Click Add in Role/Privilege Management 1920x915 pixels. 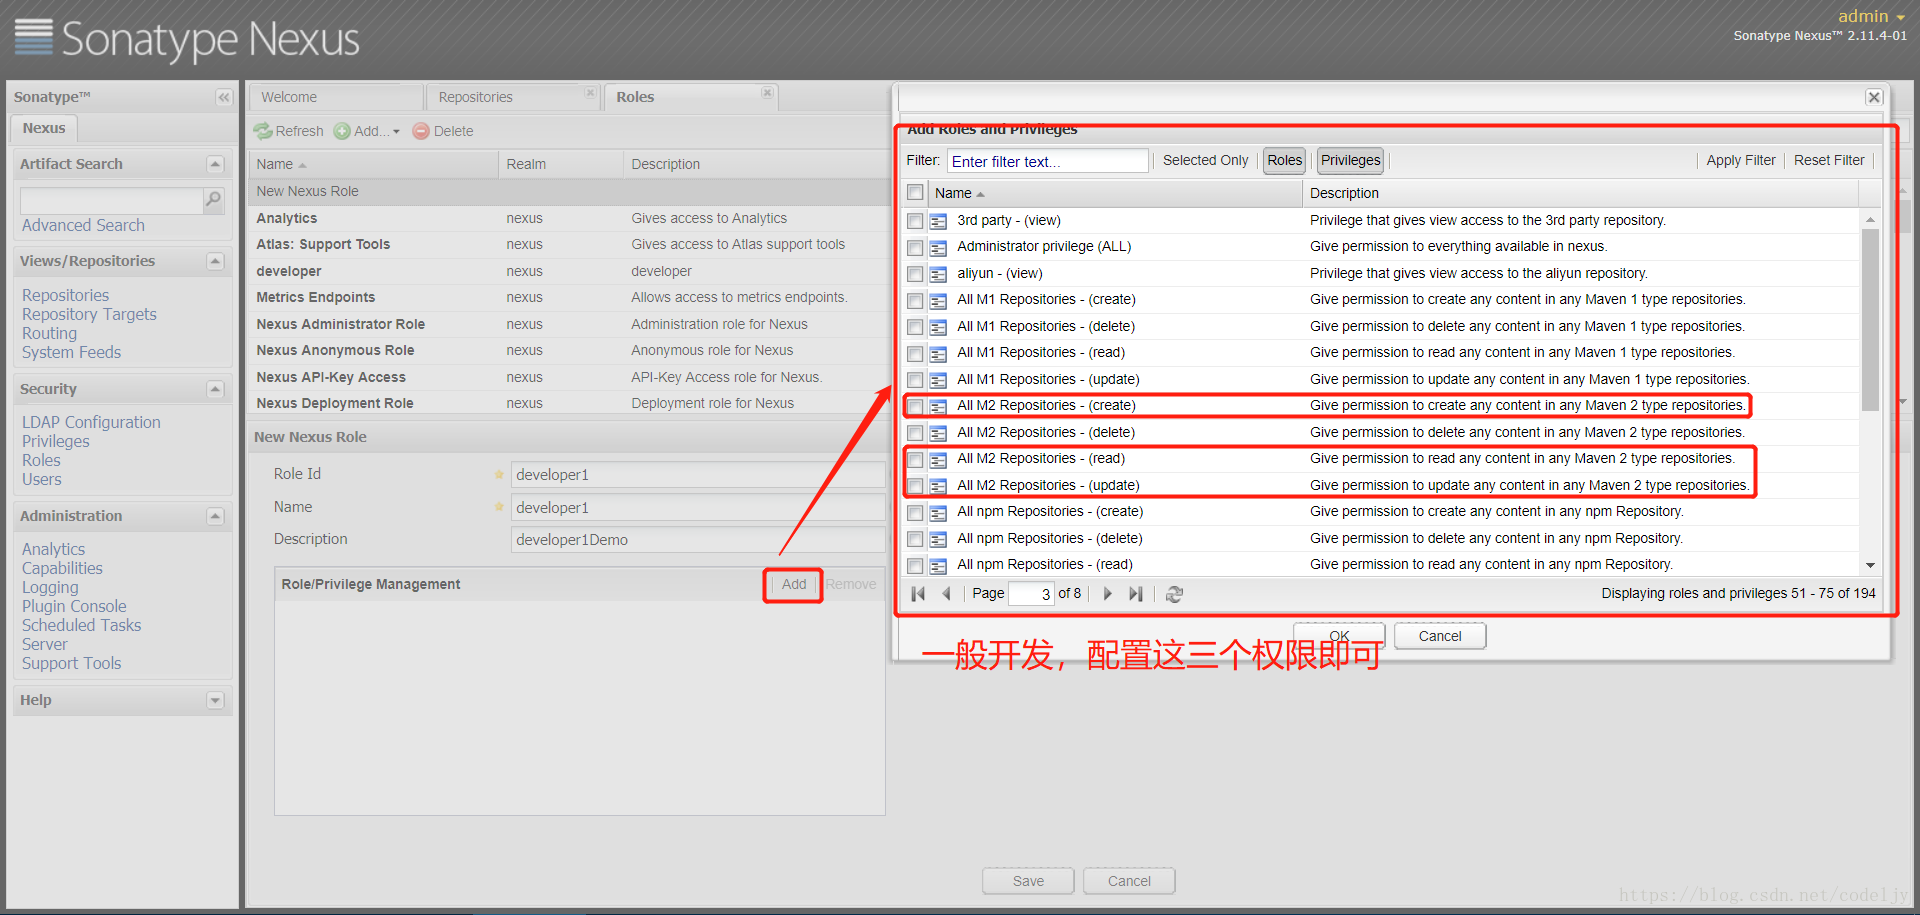tap(794, 584)
